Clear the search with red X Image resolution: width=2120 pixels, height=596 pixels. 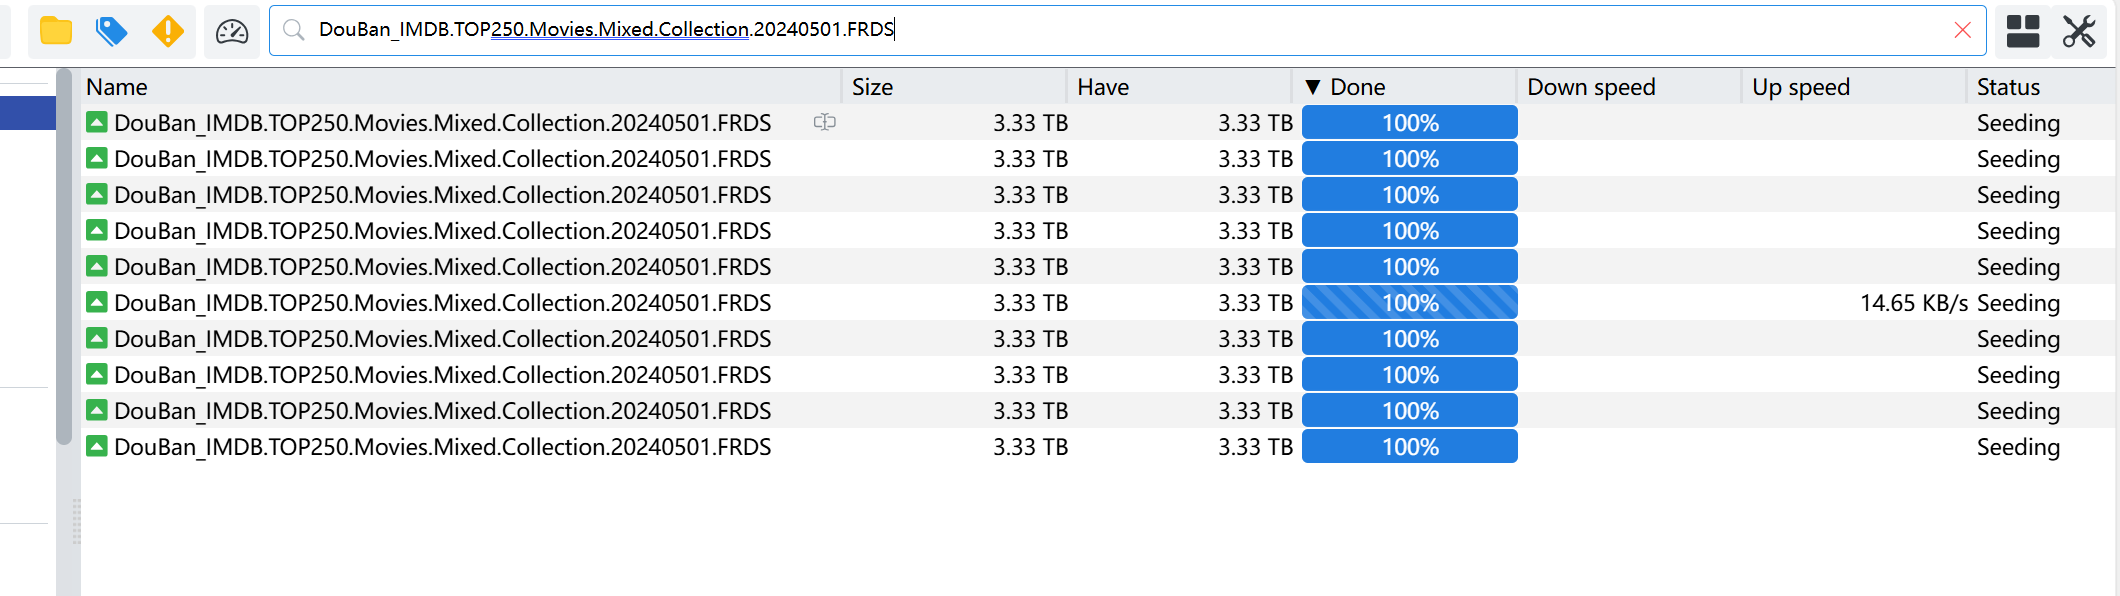tap(1962, 30)
